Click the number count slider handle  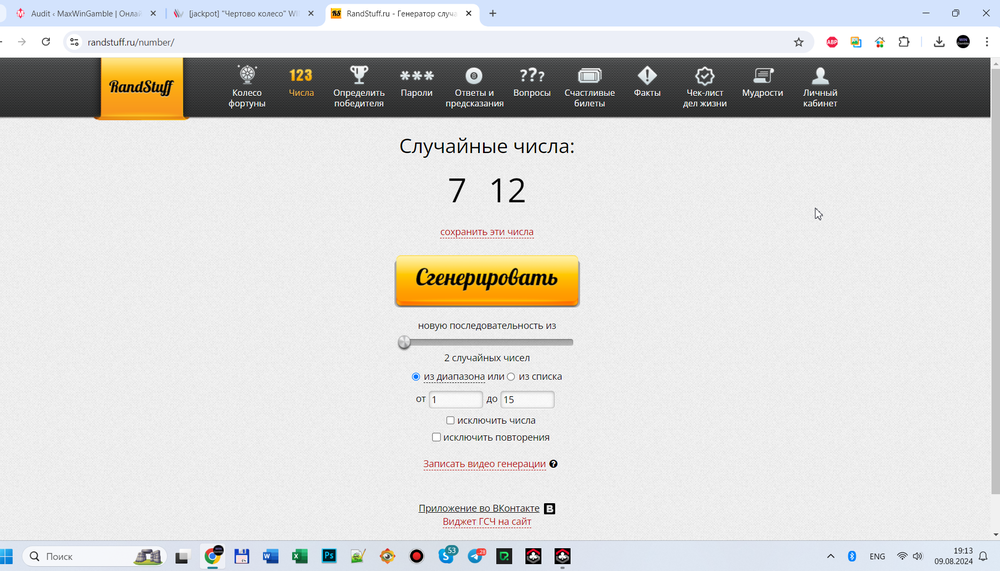404,342
